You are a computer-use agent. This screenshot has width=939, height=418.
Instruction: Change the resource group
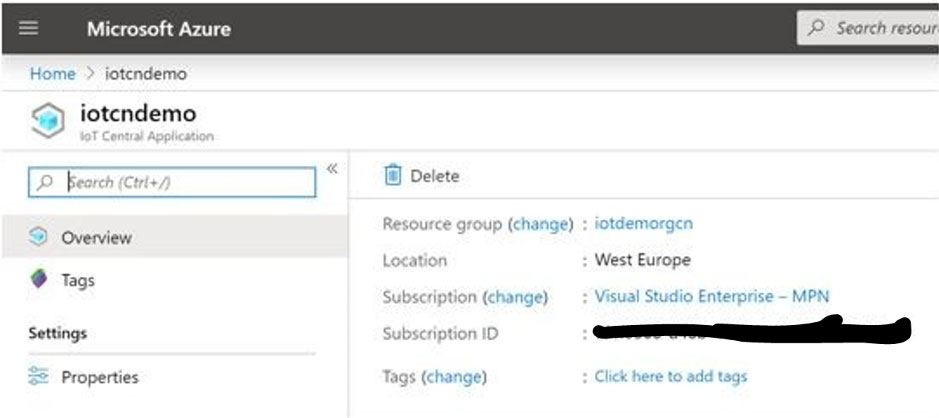tap(541, 224)
